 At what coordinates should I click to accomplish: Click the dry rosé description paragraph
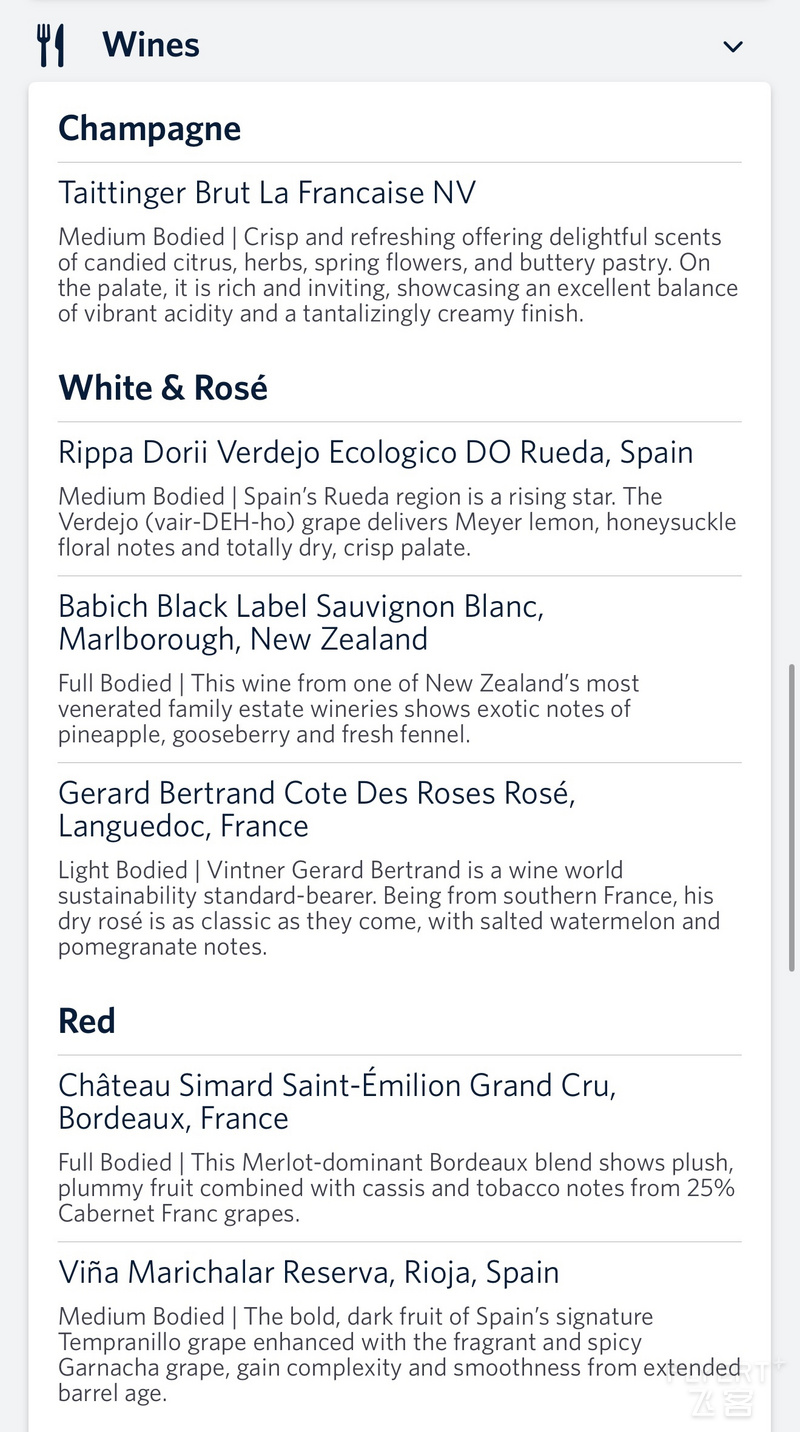[x=389, y=908]
